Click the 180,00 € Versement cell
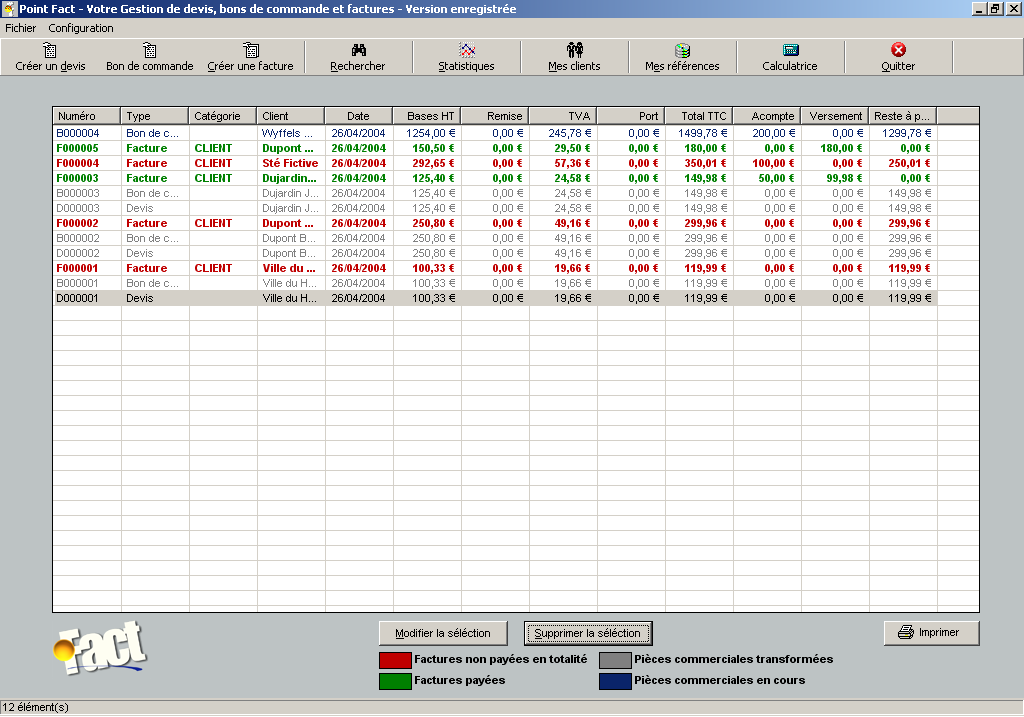The image size is (1024, 717). [x=834, y=148]
